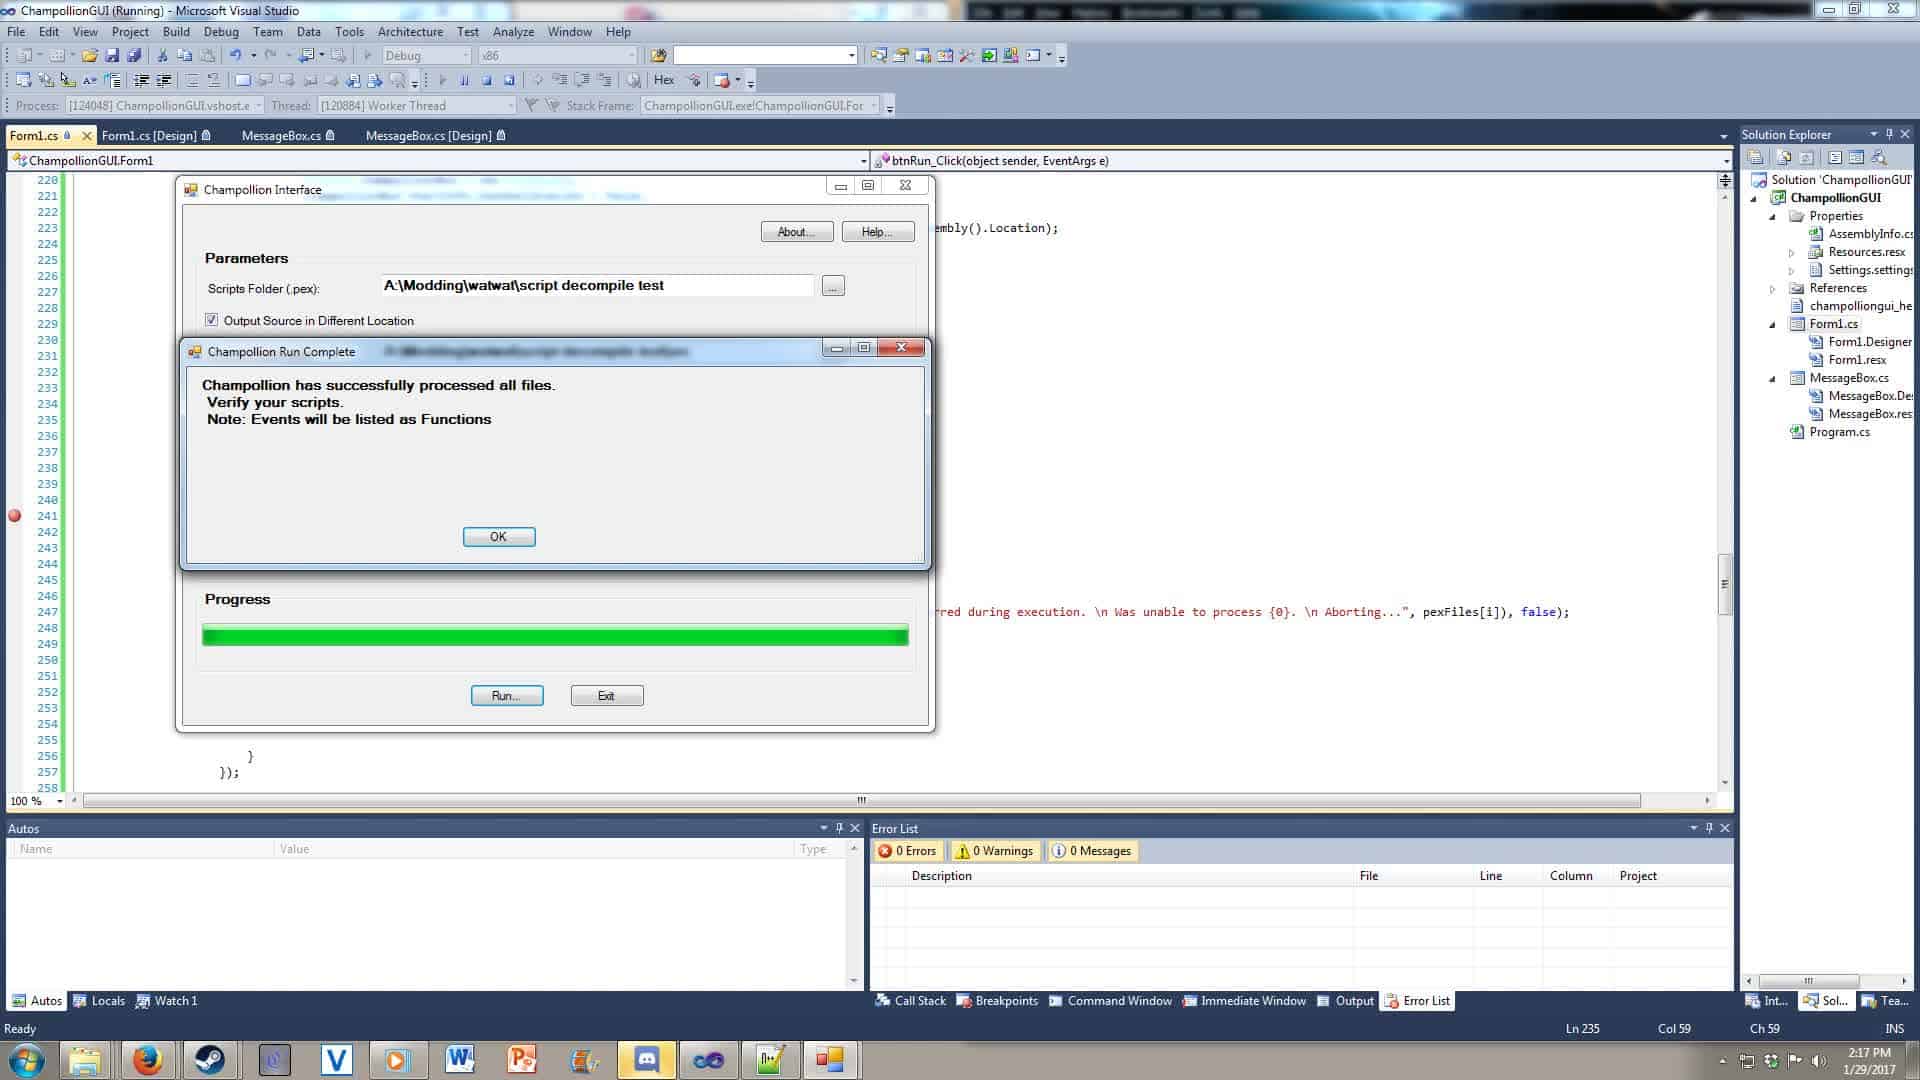Open Steam from the taskbar
1920x1080 pixels.
click(209, 1060)
